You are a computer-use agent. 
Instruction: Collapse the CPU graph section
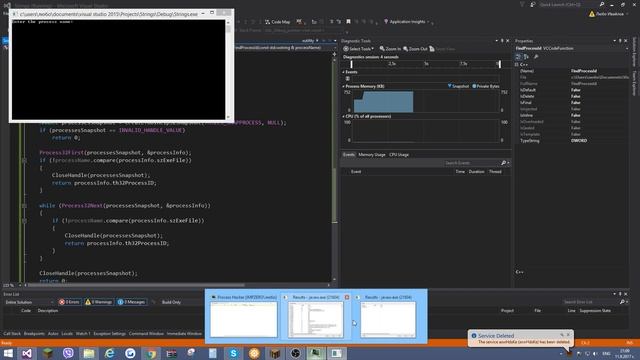tap(343, 116)
